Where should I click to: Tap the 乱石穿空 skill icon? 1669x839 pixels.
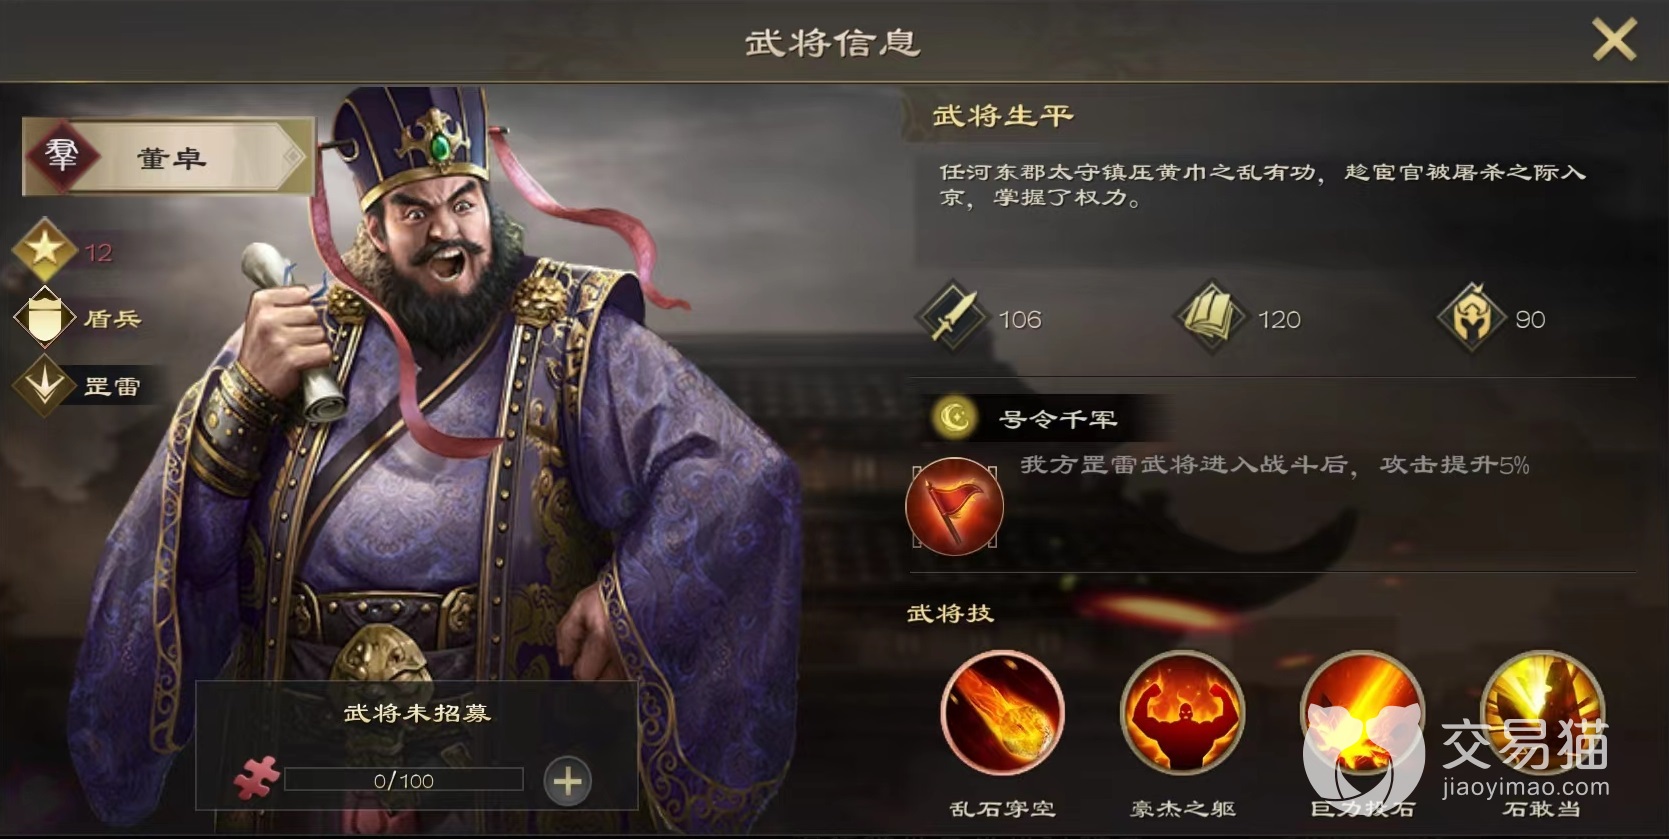tap(1002, 713)
